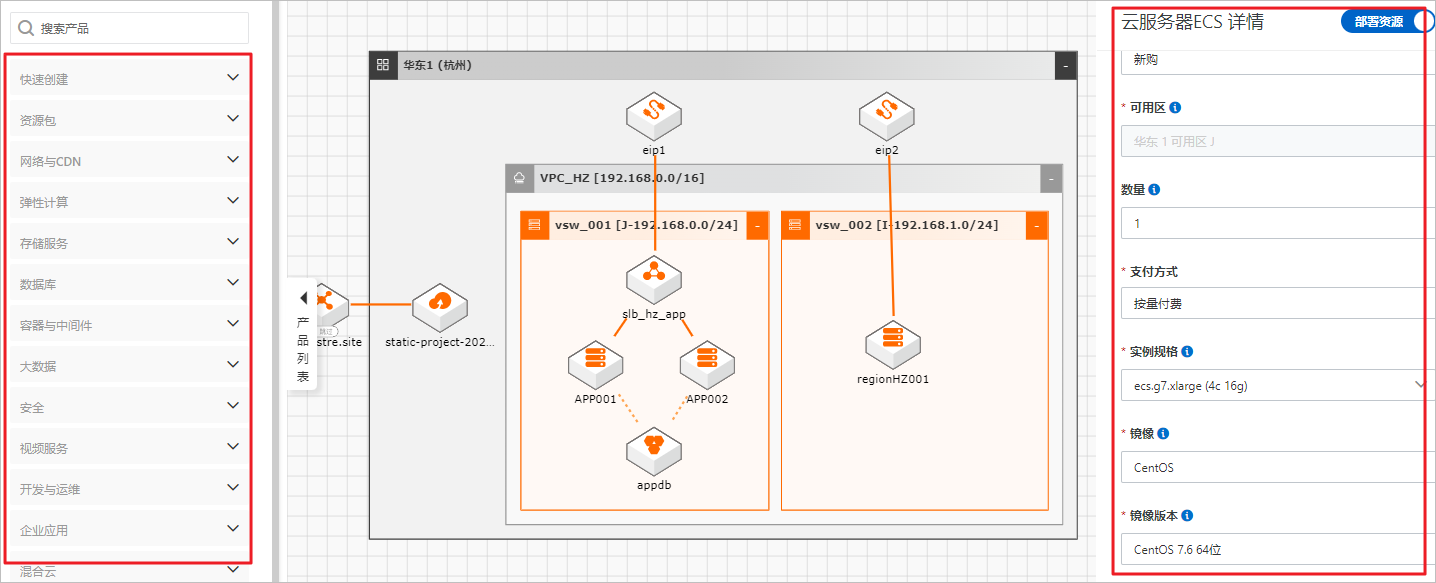This screenshot has height=583, width=1436.
Task: Select the slb_hz_app load balancer icon
Action: [654, 280]
